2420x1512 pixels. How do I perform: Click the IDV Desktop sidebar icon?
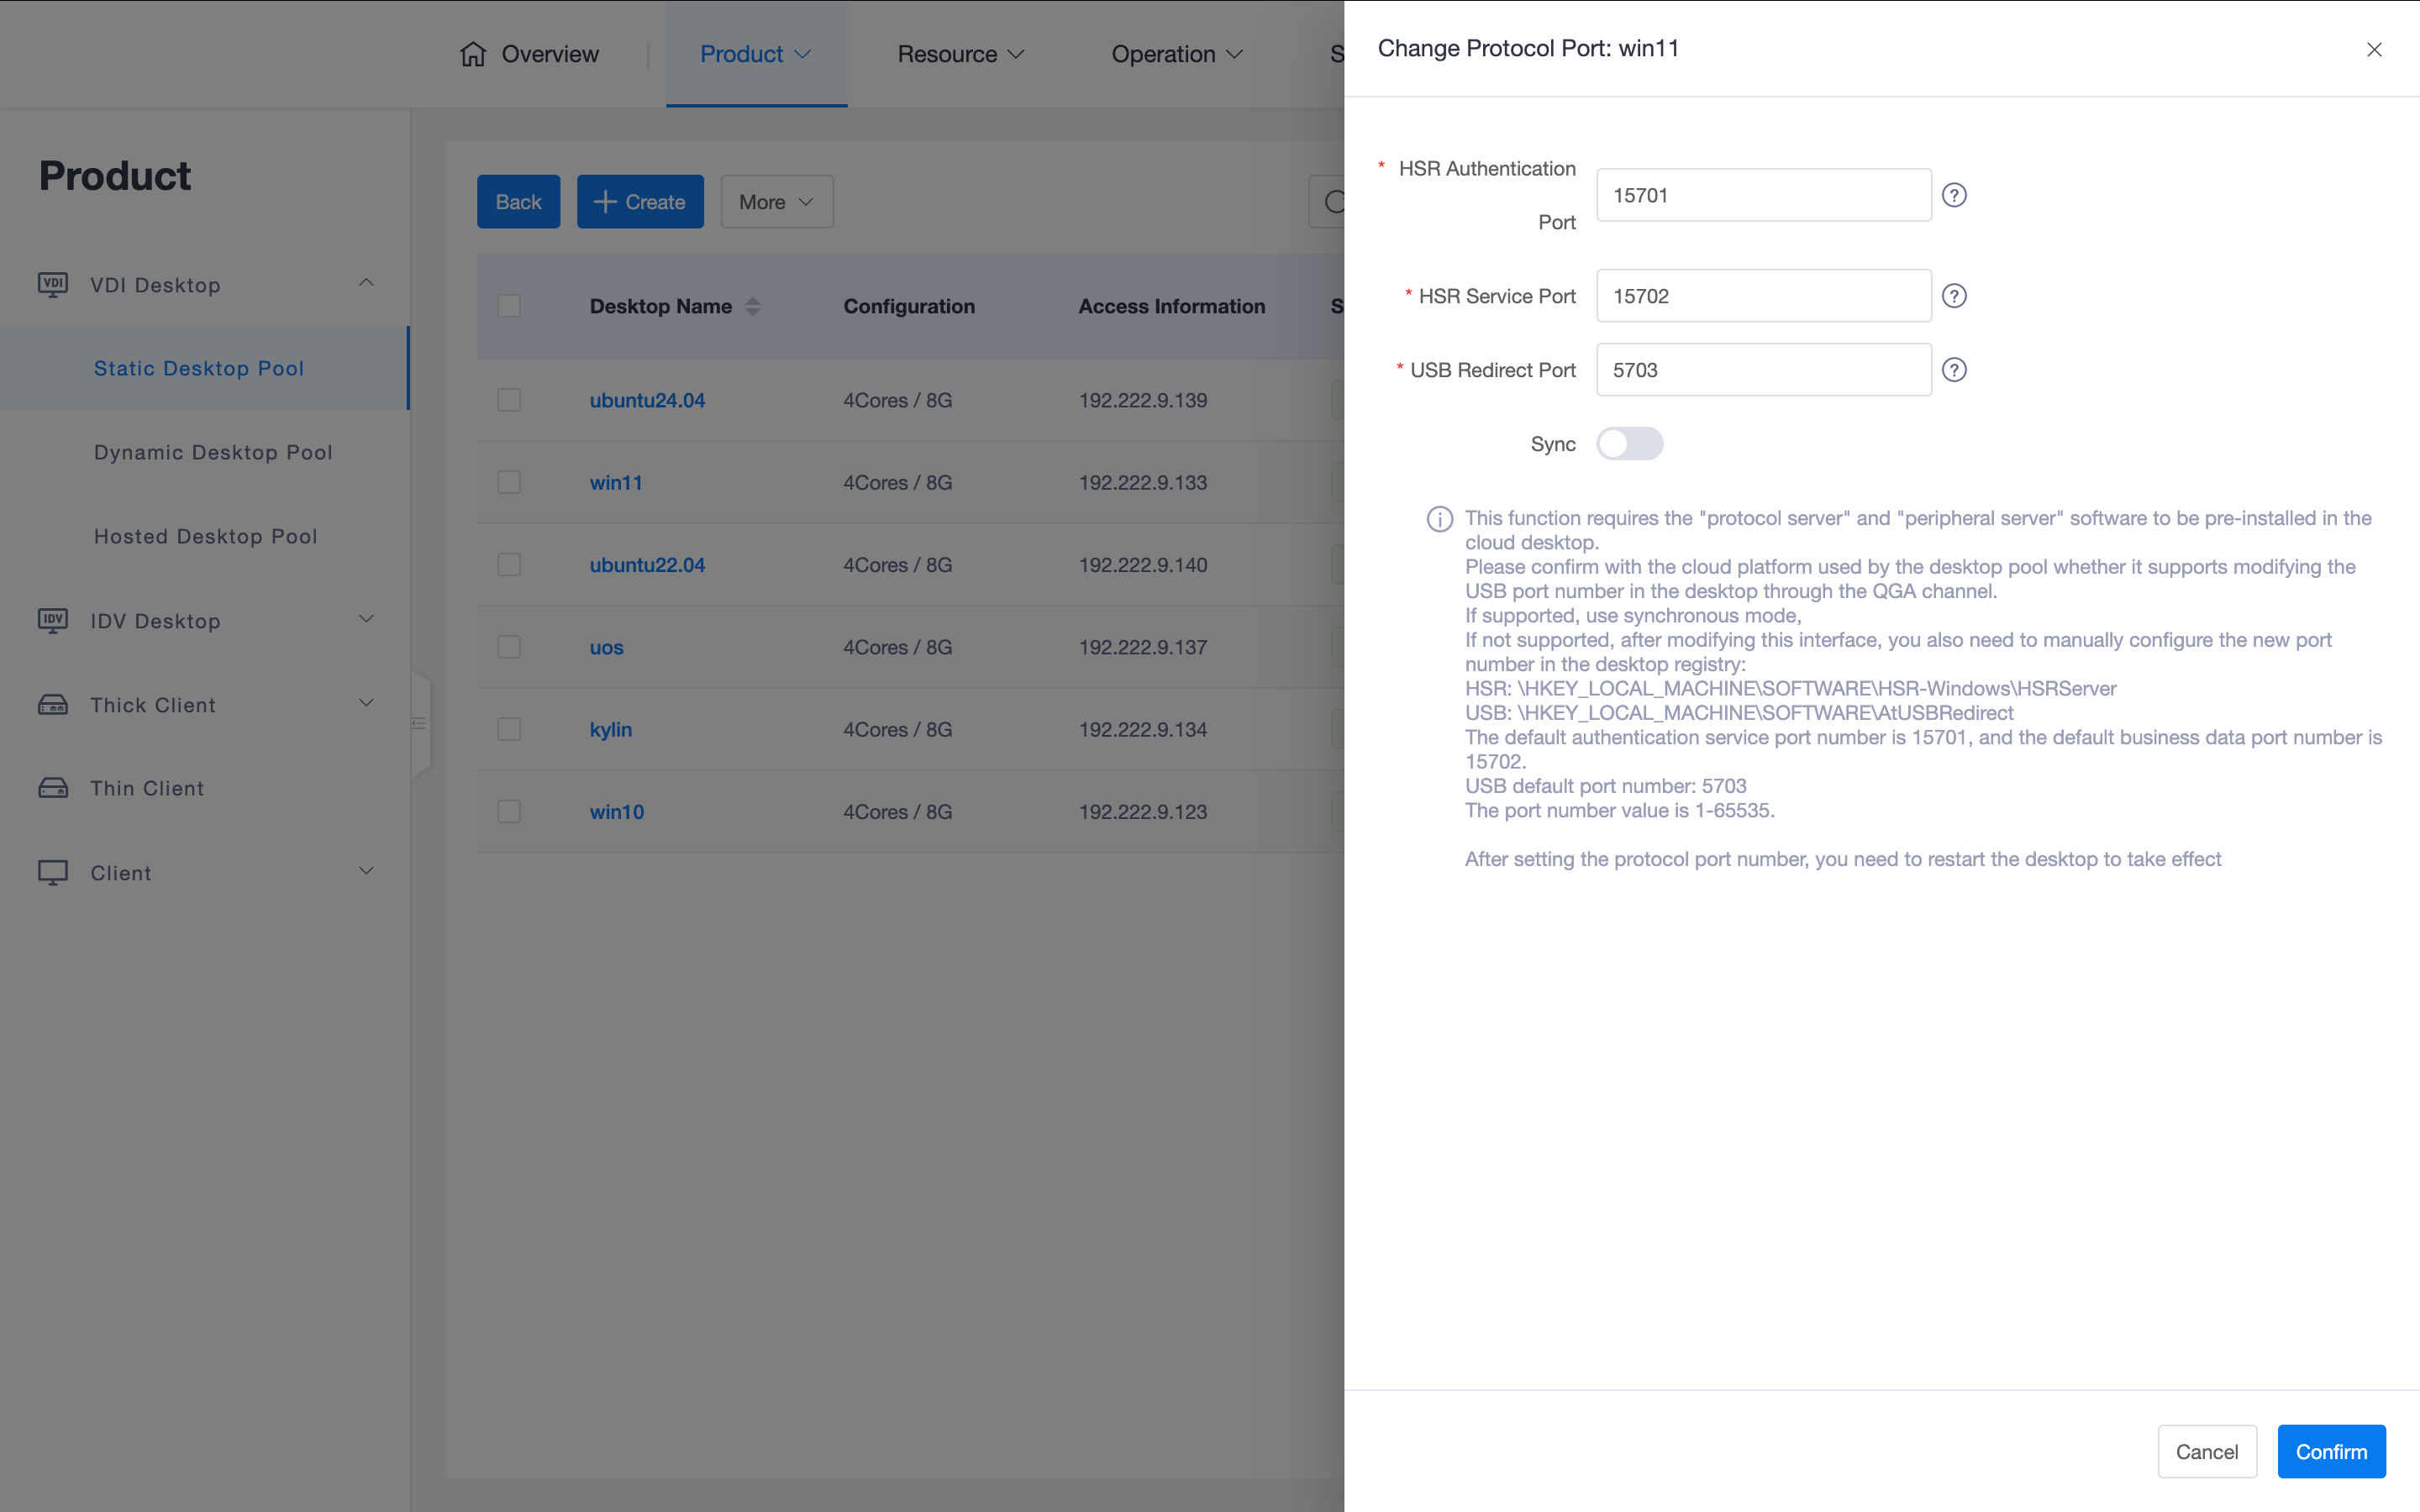click(x=53, y=621)
